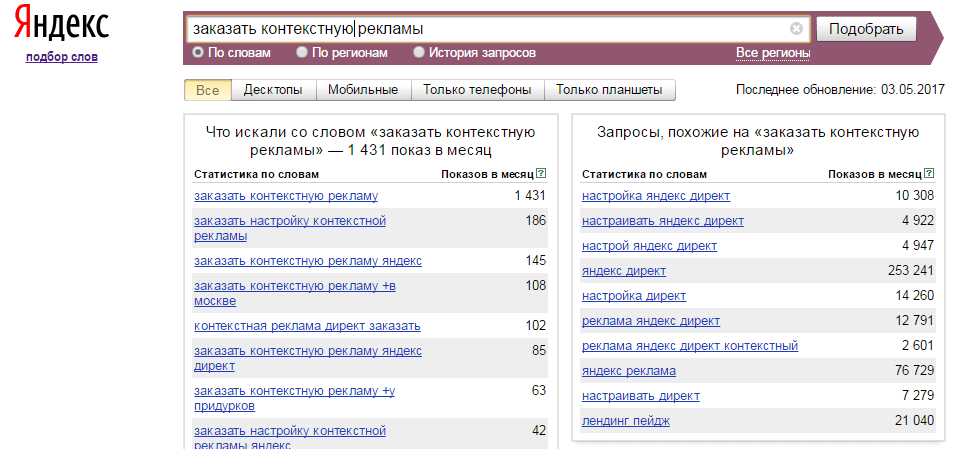Clear the search field with the X icon
Image resolution: width=969 pixels, height=449 pixels.
[797, 28]
